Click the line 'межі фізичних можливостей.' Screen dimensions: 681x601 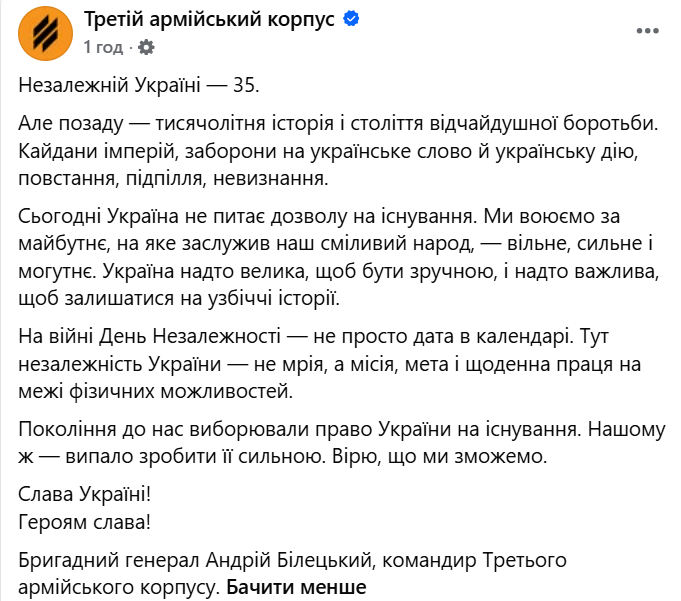pos(155,392)
